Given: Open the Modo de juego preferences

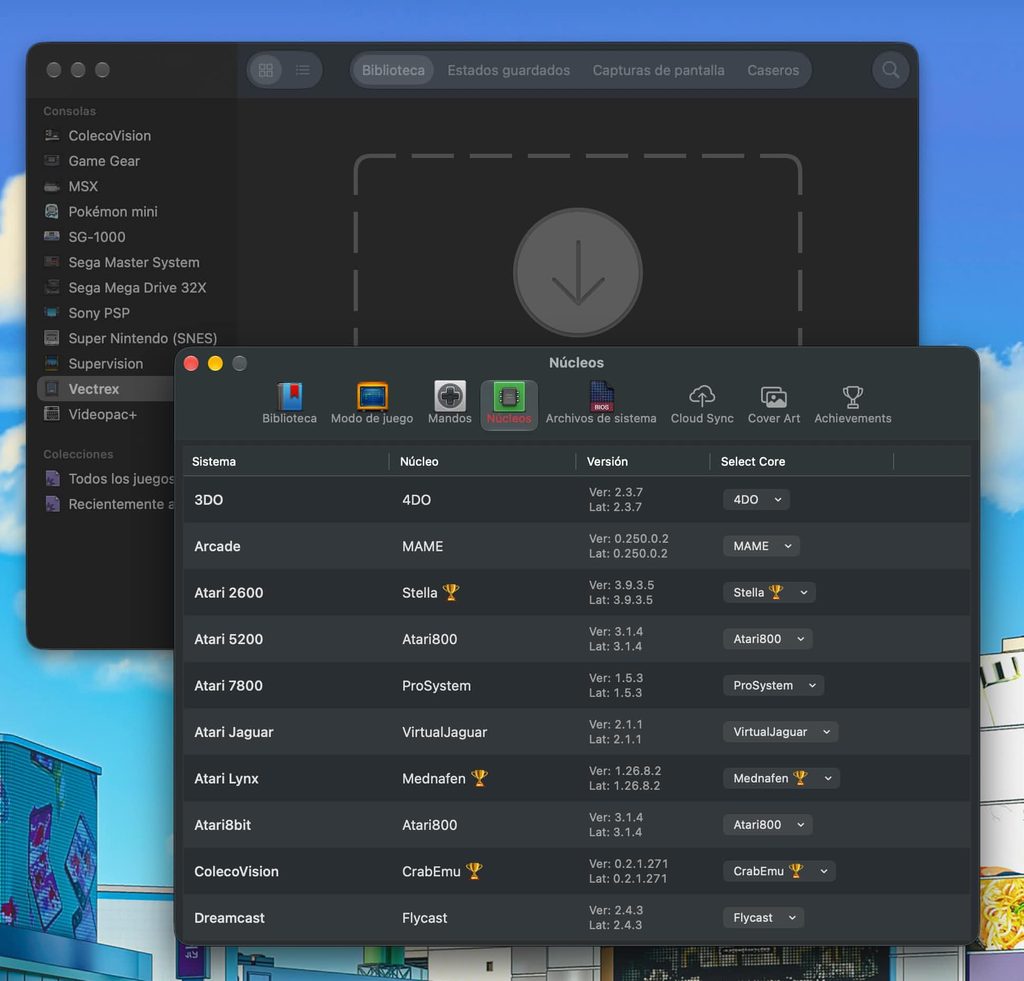Looking at the screenshot, I should click(x=372, y=404).
